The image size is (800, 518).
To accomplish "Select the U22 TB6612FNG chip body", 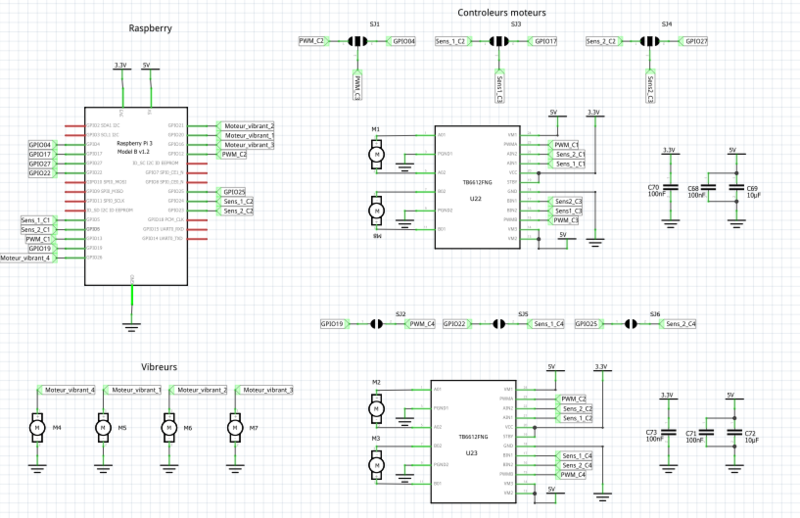I will [475, 188].
